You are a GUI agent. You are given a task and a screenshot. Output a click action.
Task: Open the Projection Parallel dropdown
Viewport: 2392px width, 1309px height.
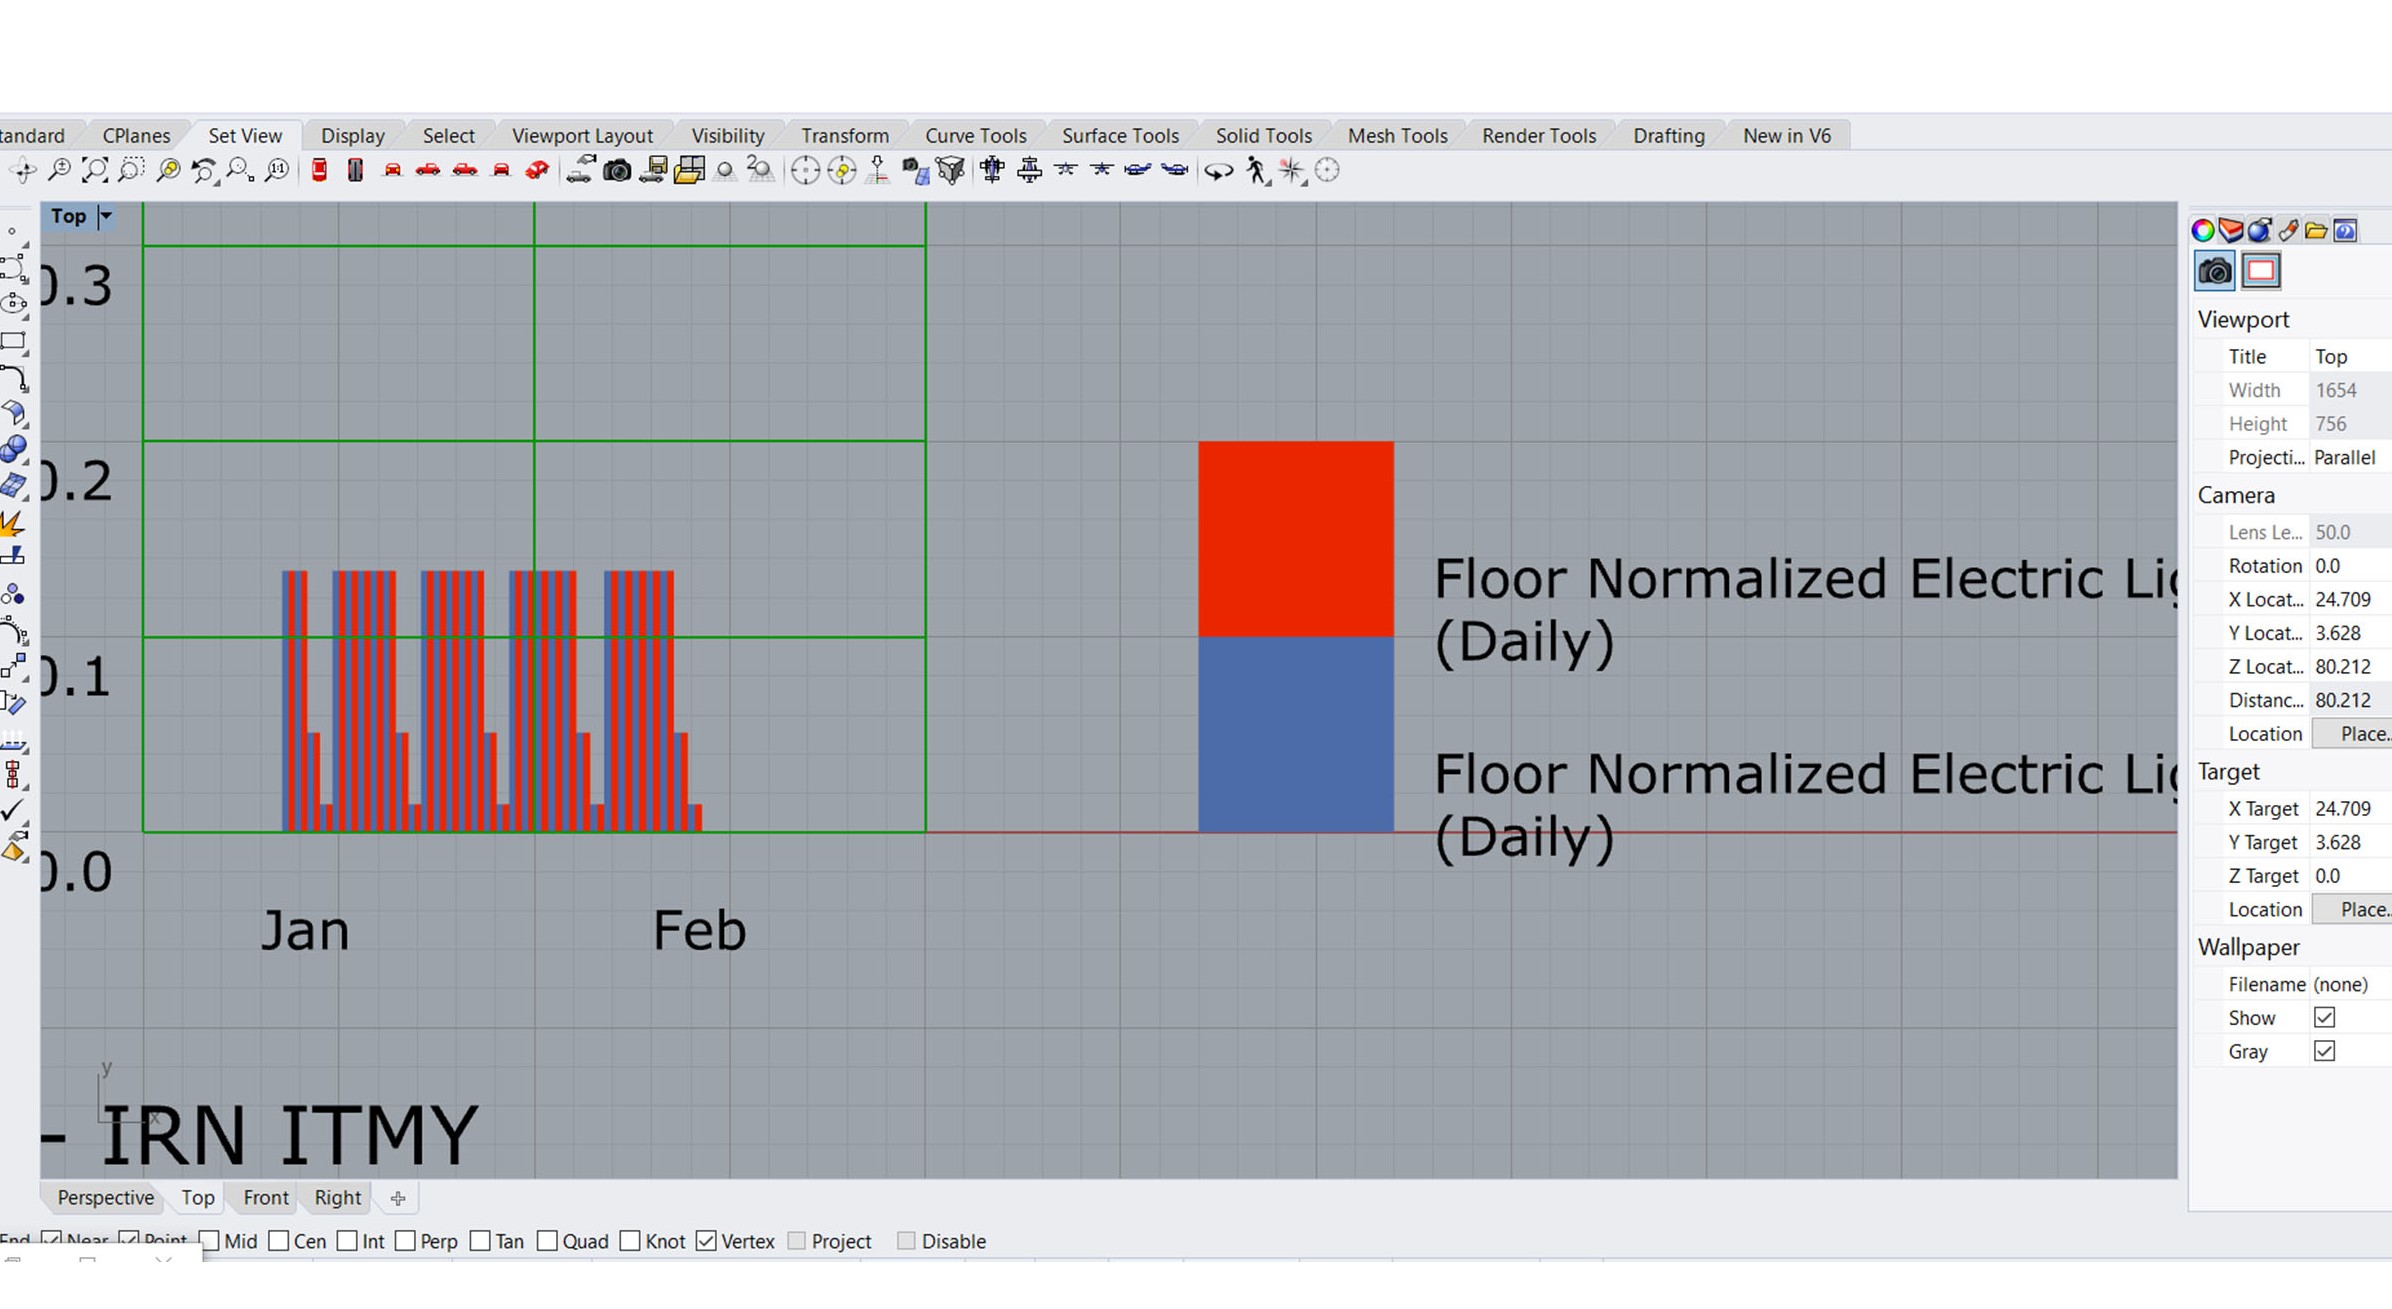tap(2350, 457)
